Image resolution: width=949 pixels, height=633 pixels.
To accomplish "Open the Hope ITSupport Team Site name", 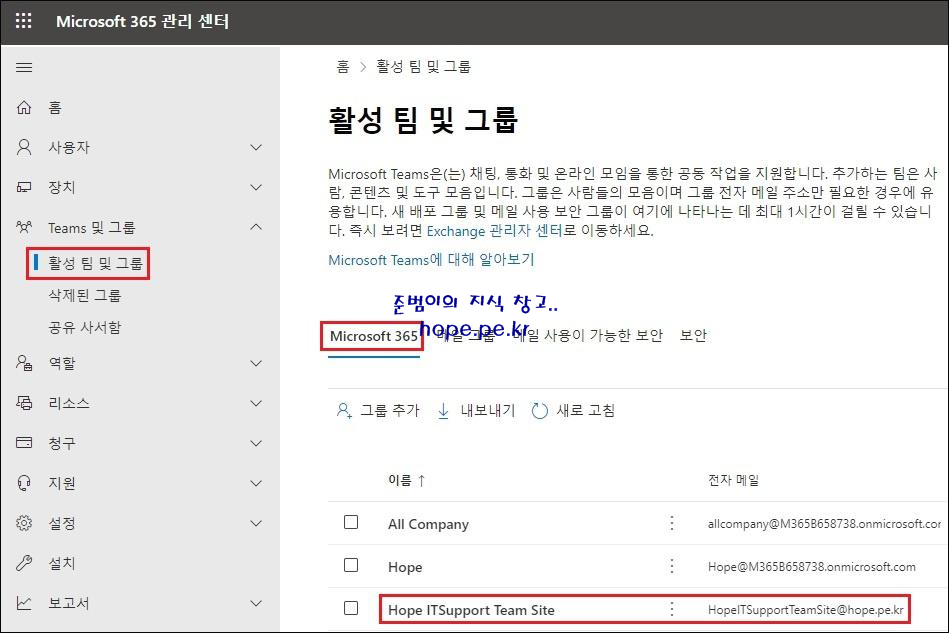I will coord(471,610).
